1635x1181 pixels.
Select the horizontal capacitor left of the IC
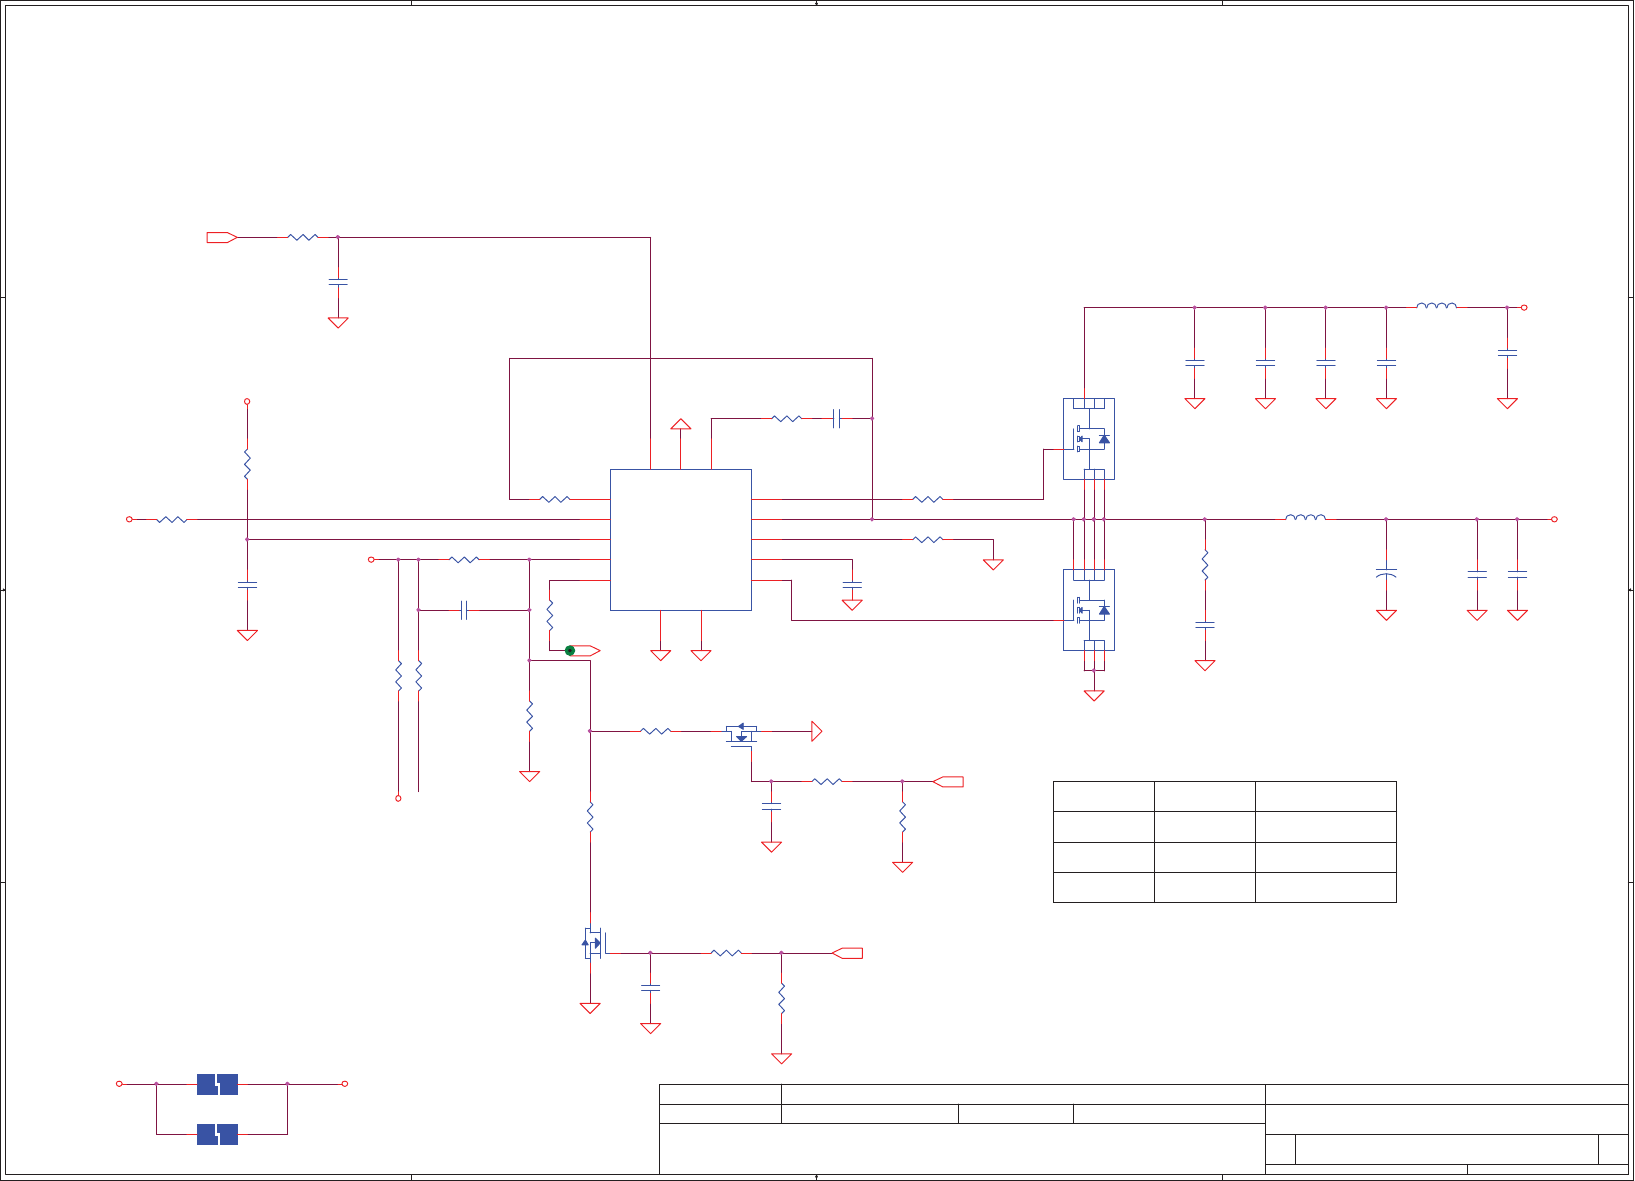[464, 610]
